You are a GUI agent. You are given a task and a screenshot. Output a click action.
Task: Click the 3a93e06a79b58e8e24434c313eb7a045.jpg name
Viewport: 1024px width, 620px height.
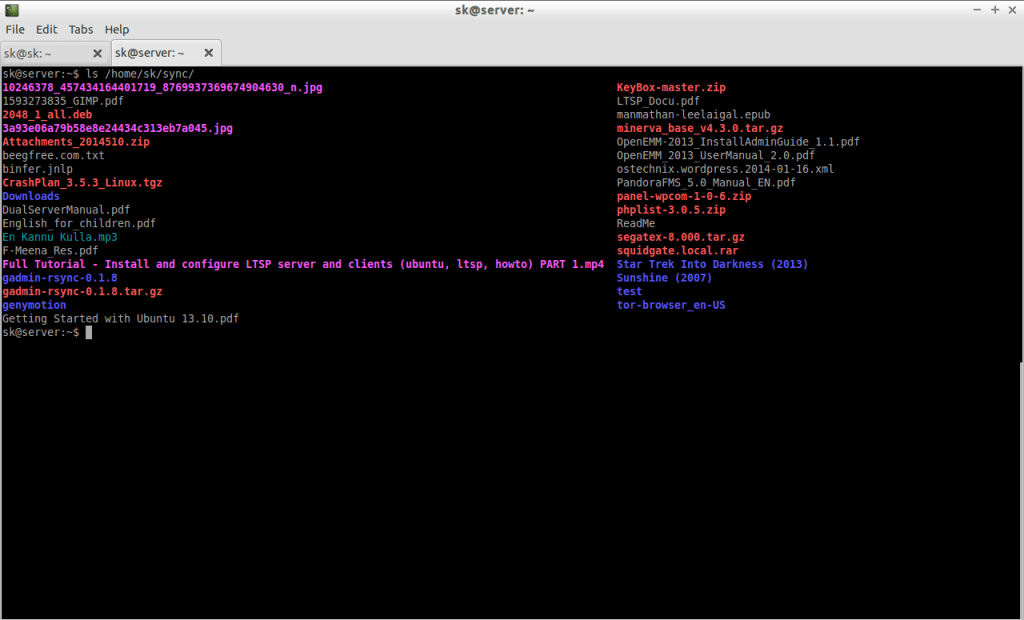tap(118, 129)
